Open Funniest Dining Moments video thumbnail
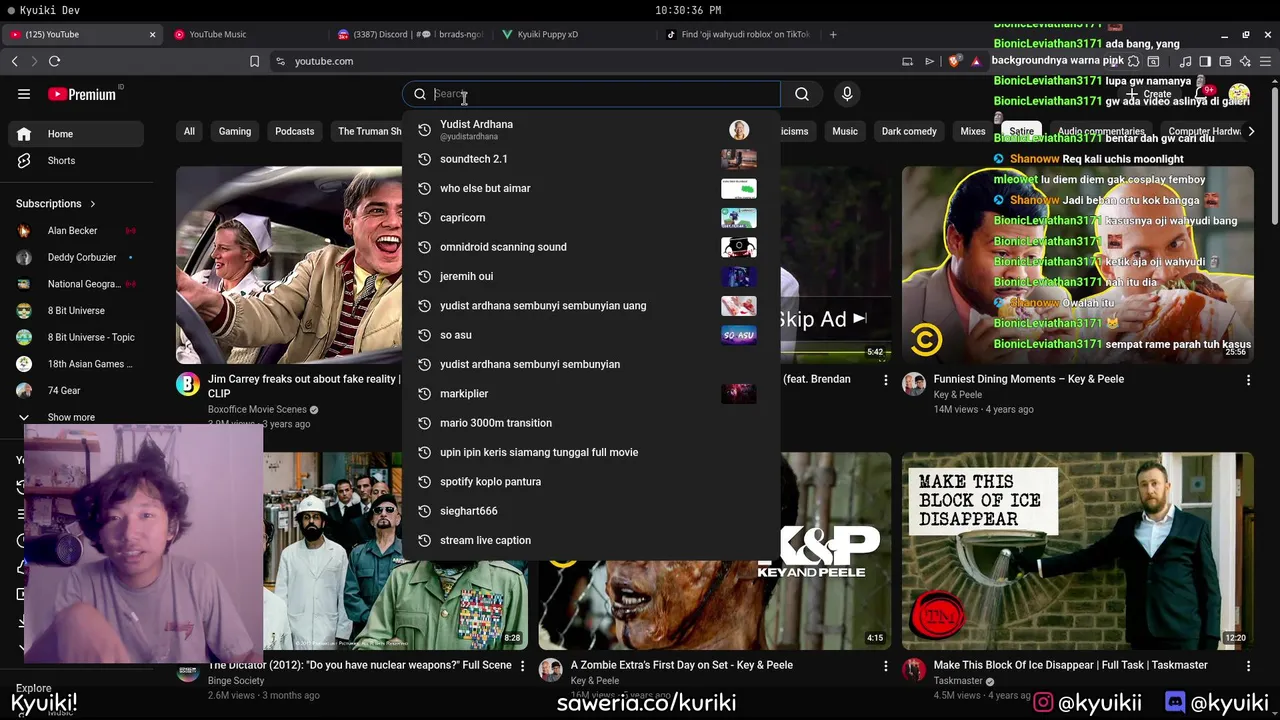The width and height of the screenshot is (1280, 720). coord(1078,265)
